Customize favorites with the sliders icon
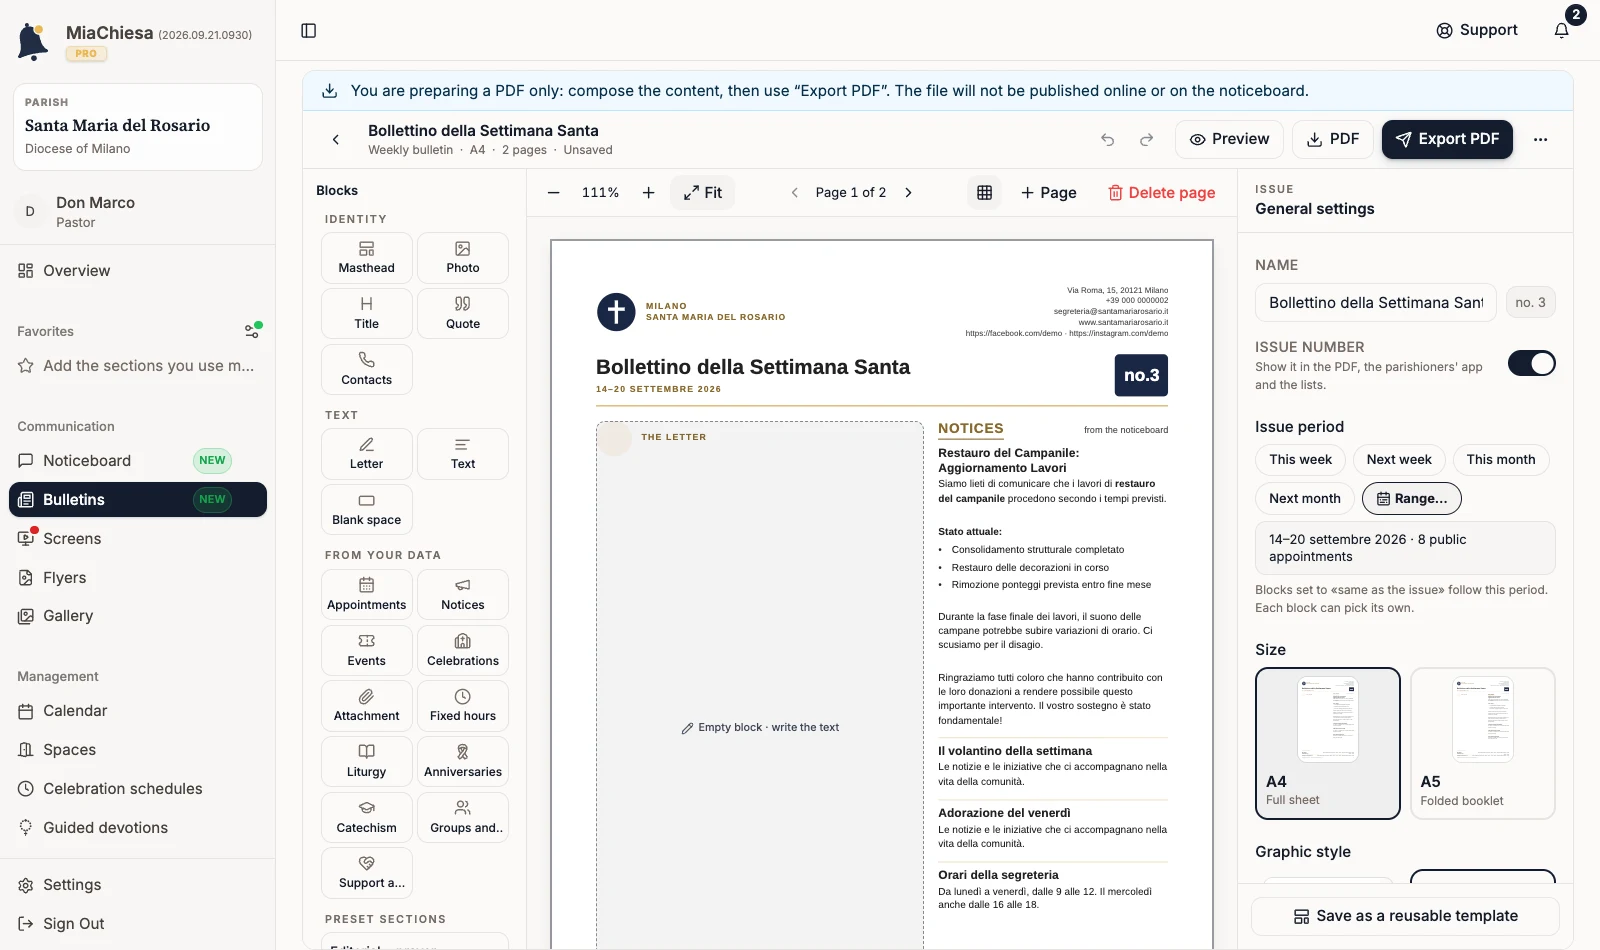This screenshot has height=950, width=1600. click(253, 330)
